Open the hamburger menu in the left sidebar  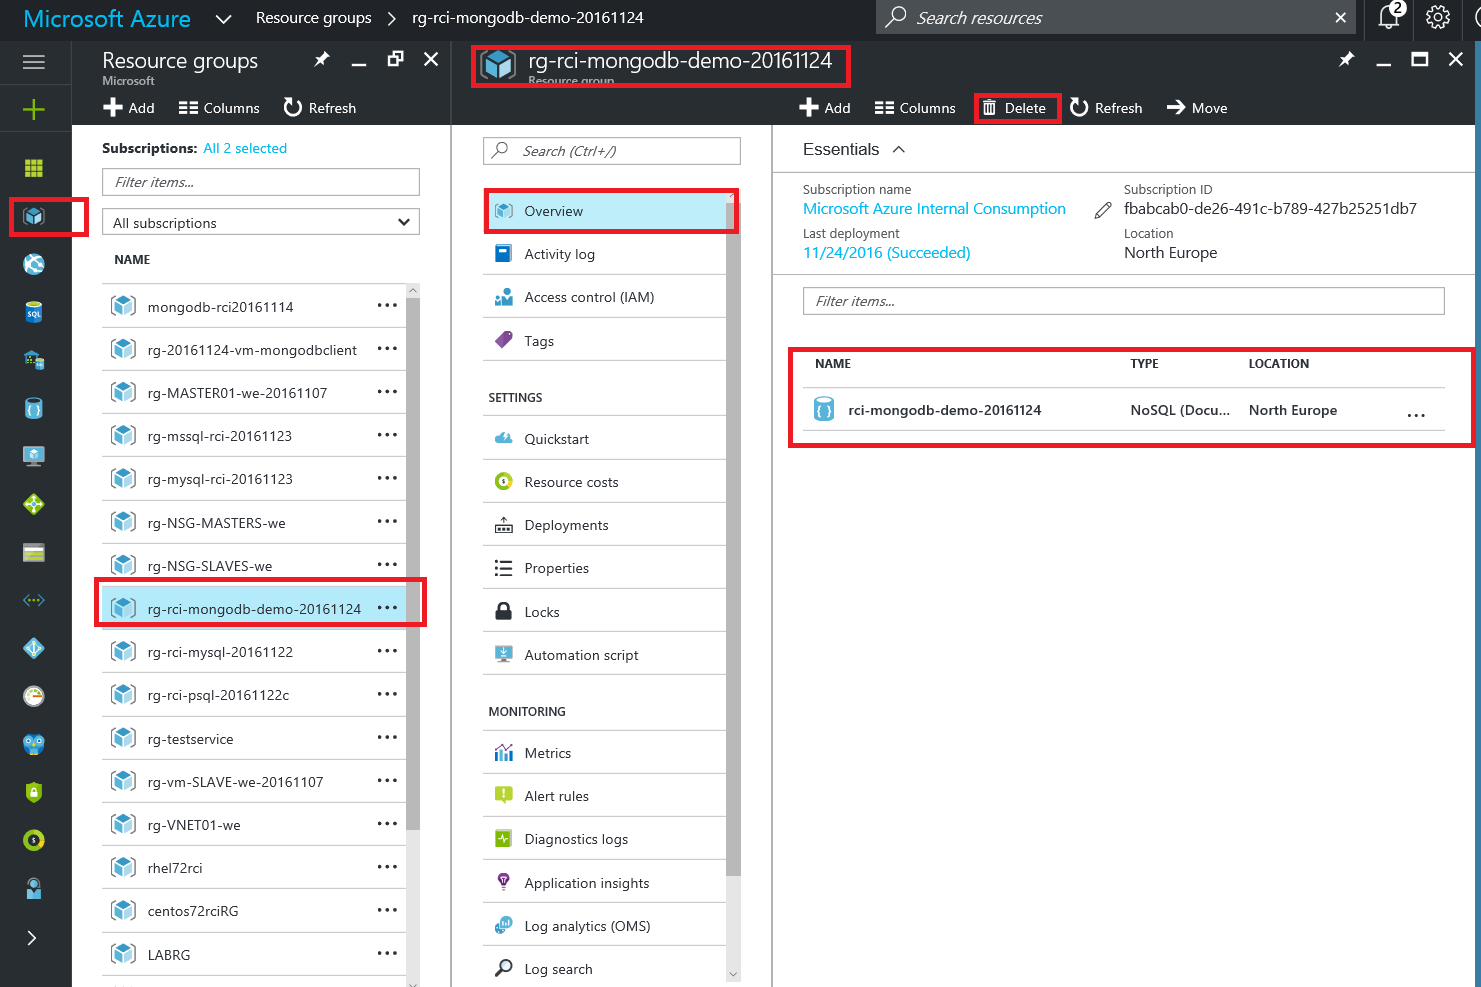(34, 62)
